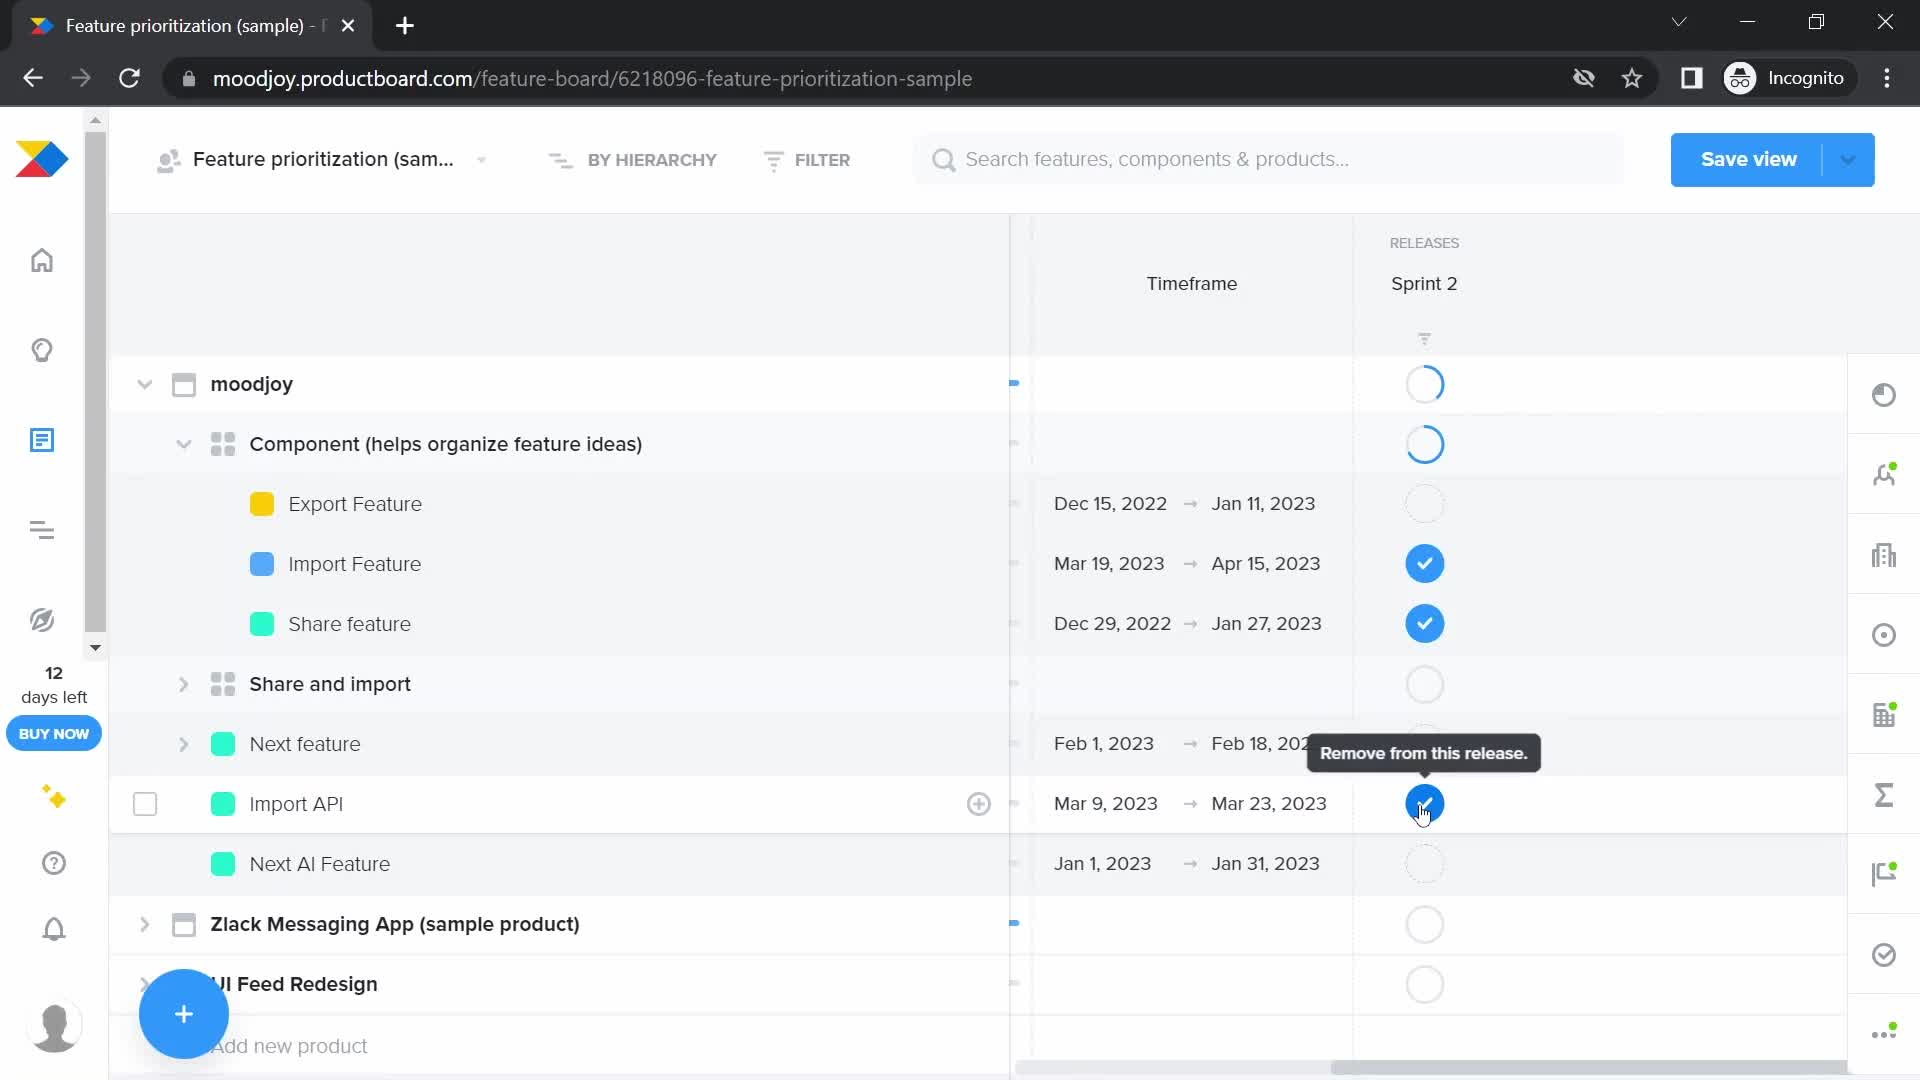This screenshot has height=1080, width=1920.
Task: Add Share and import to Sprint 2
Action: pyautogui.click(x=1424, y=684)
